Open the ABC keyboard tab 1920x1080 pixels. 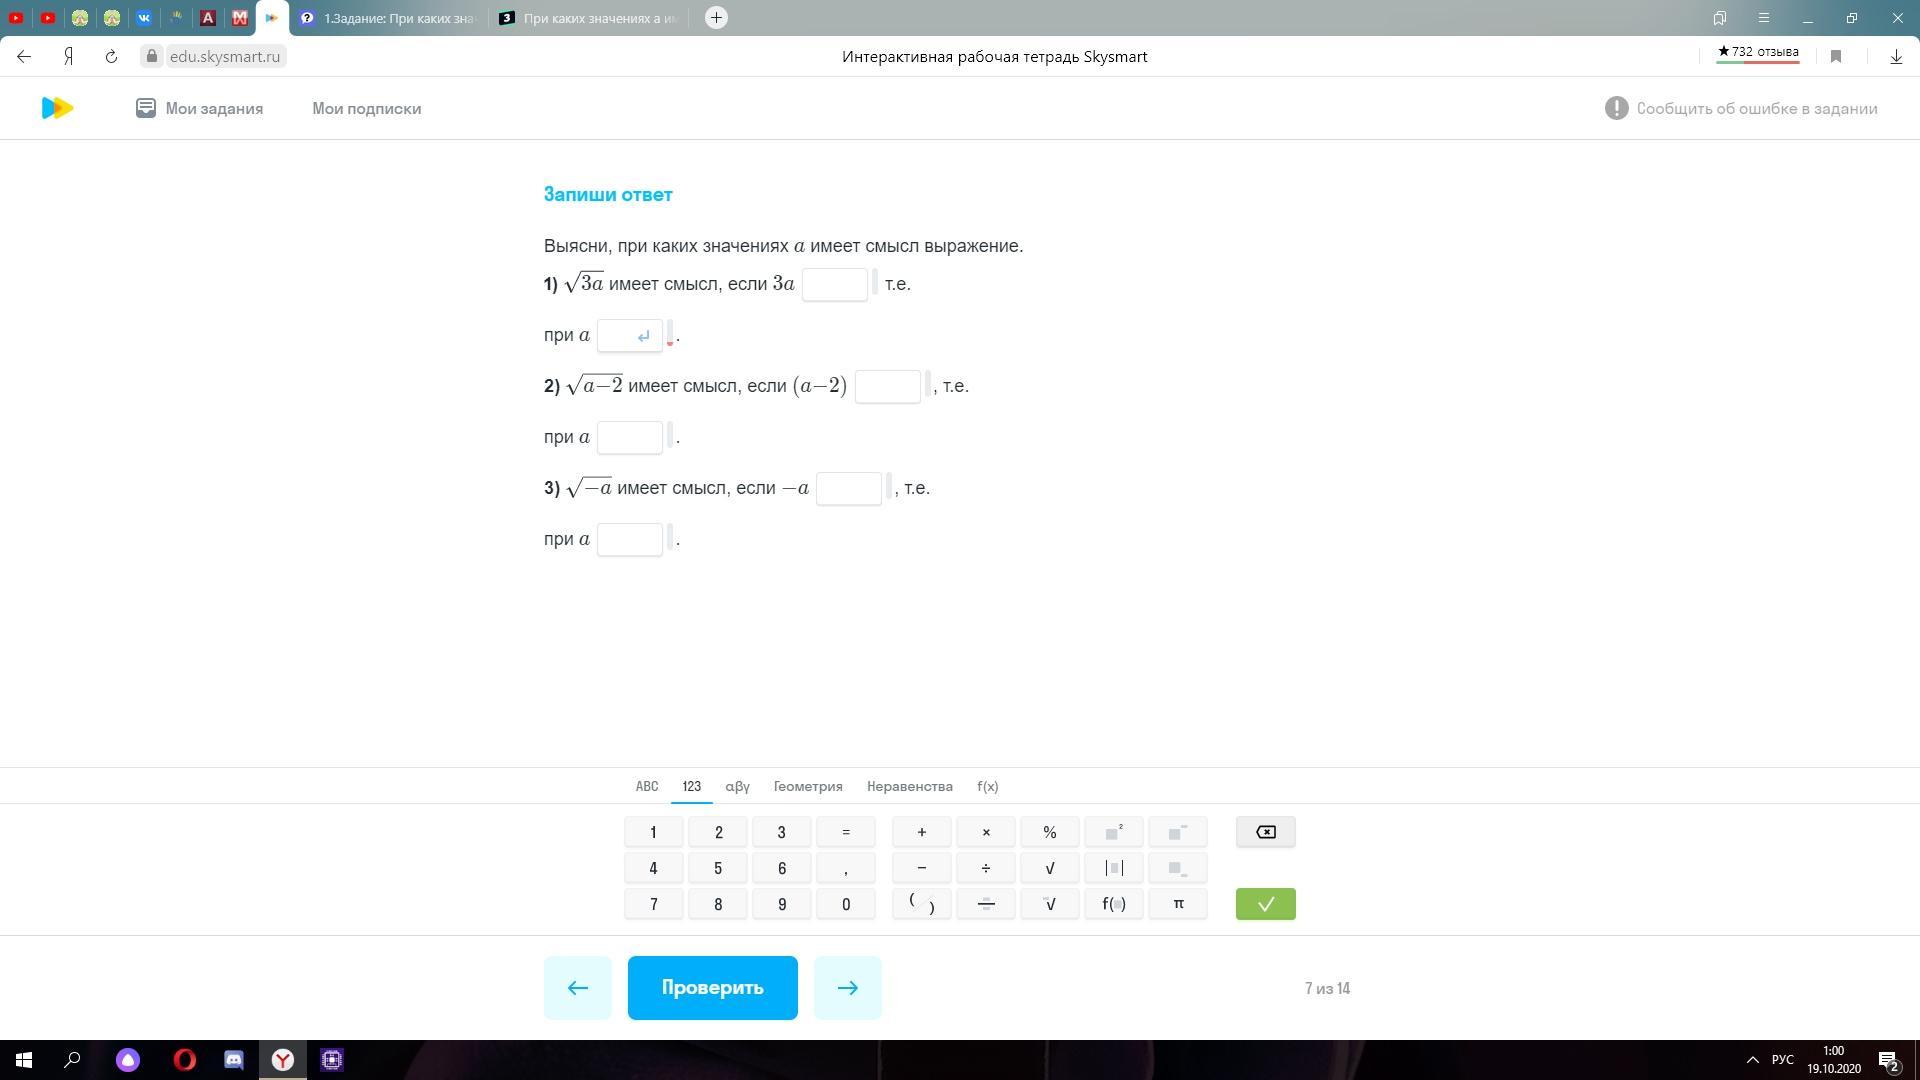[646, 786]
